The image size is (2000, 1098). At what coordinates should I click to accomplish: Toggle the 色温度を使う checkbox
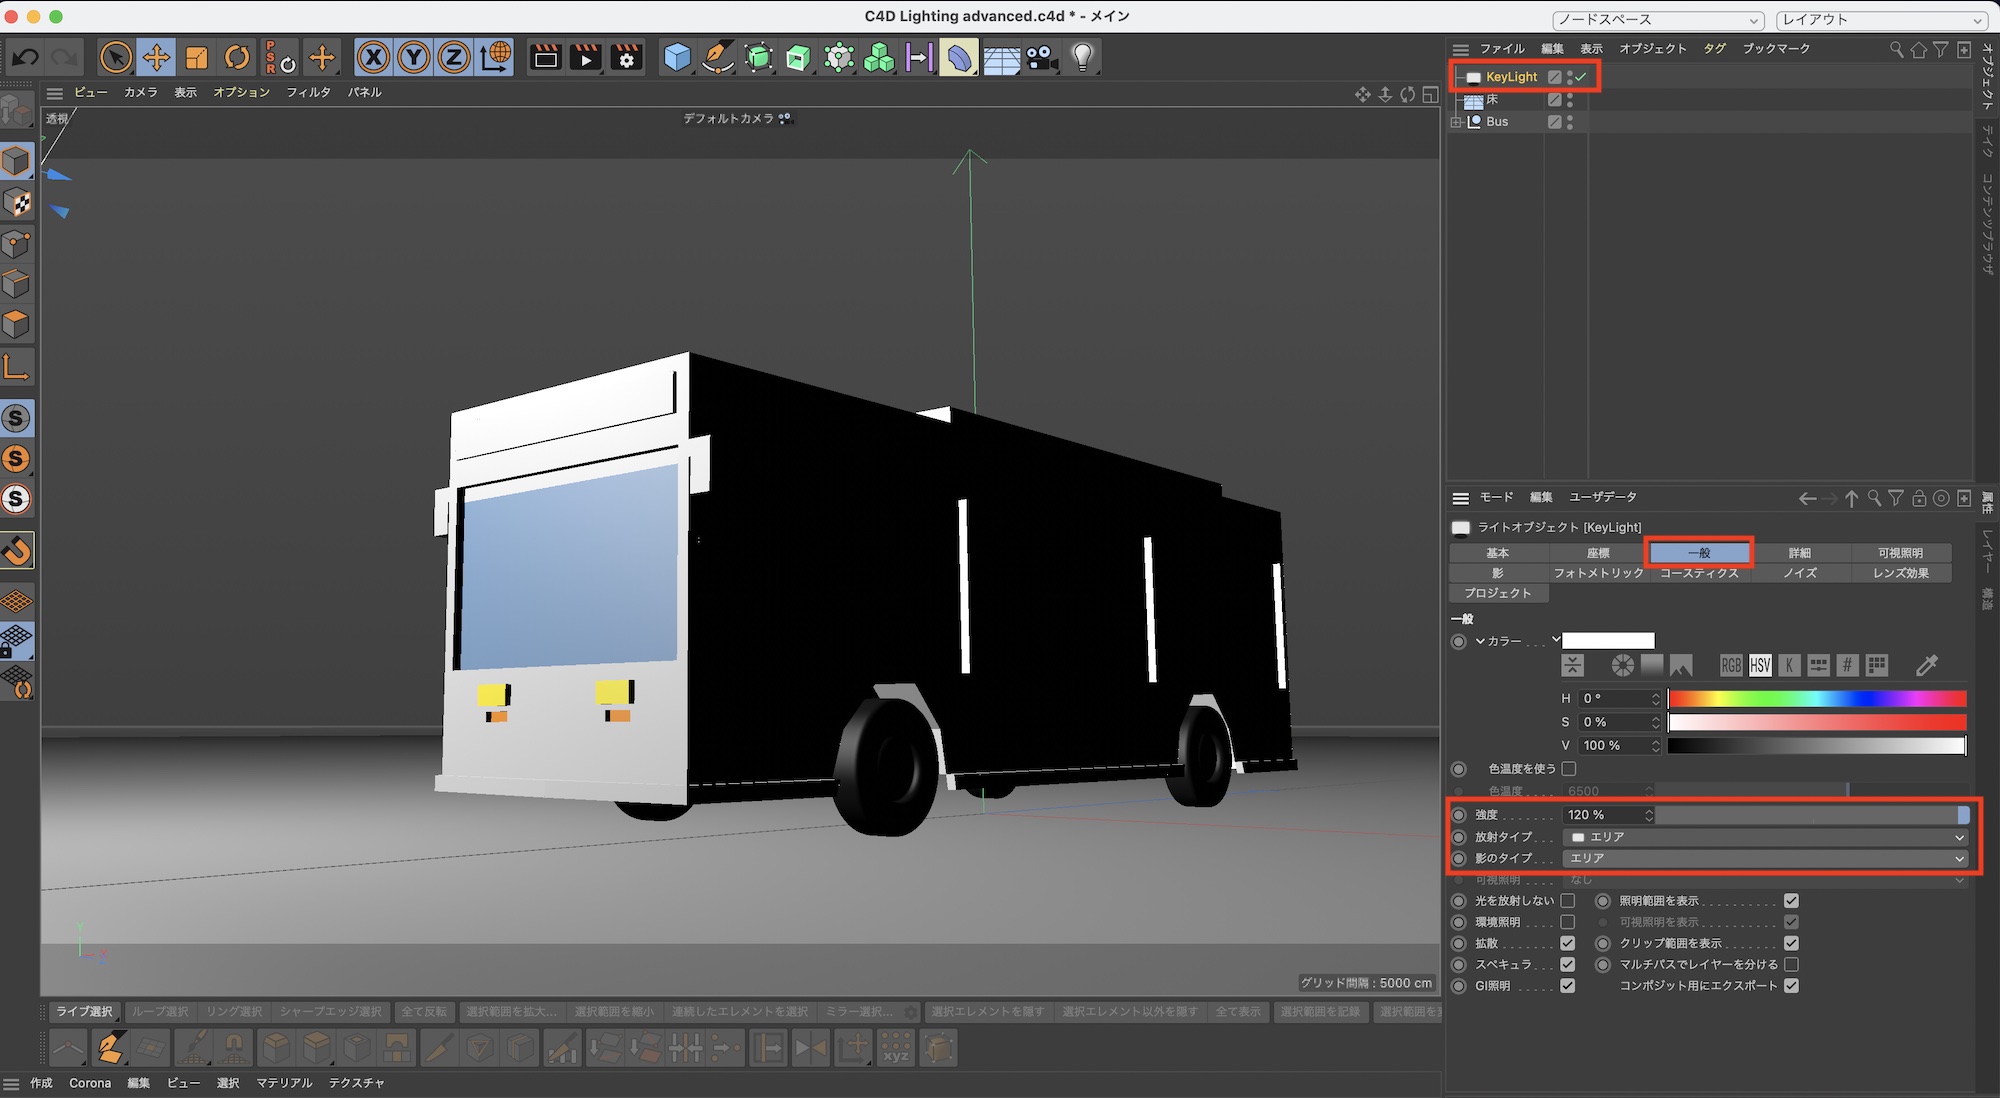pos(1569,769)
